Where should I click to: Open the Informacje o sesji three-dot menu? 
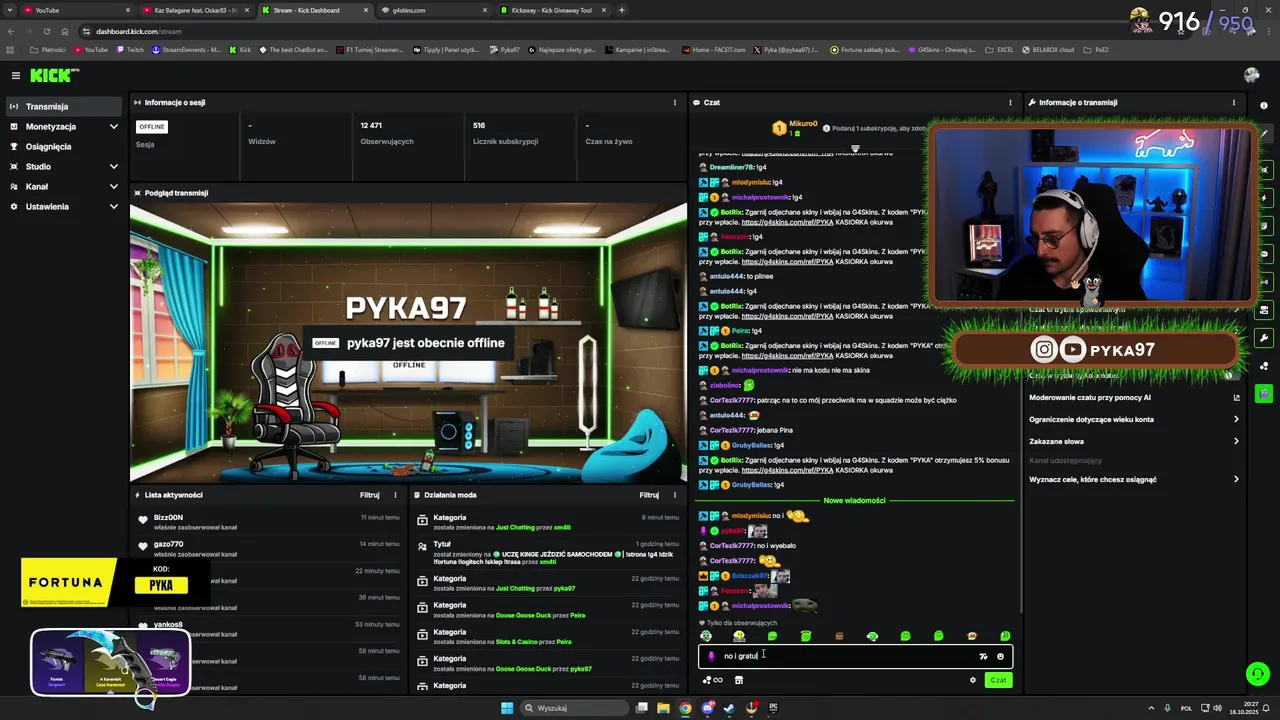click(x=675, y=102)
